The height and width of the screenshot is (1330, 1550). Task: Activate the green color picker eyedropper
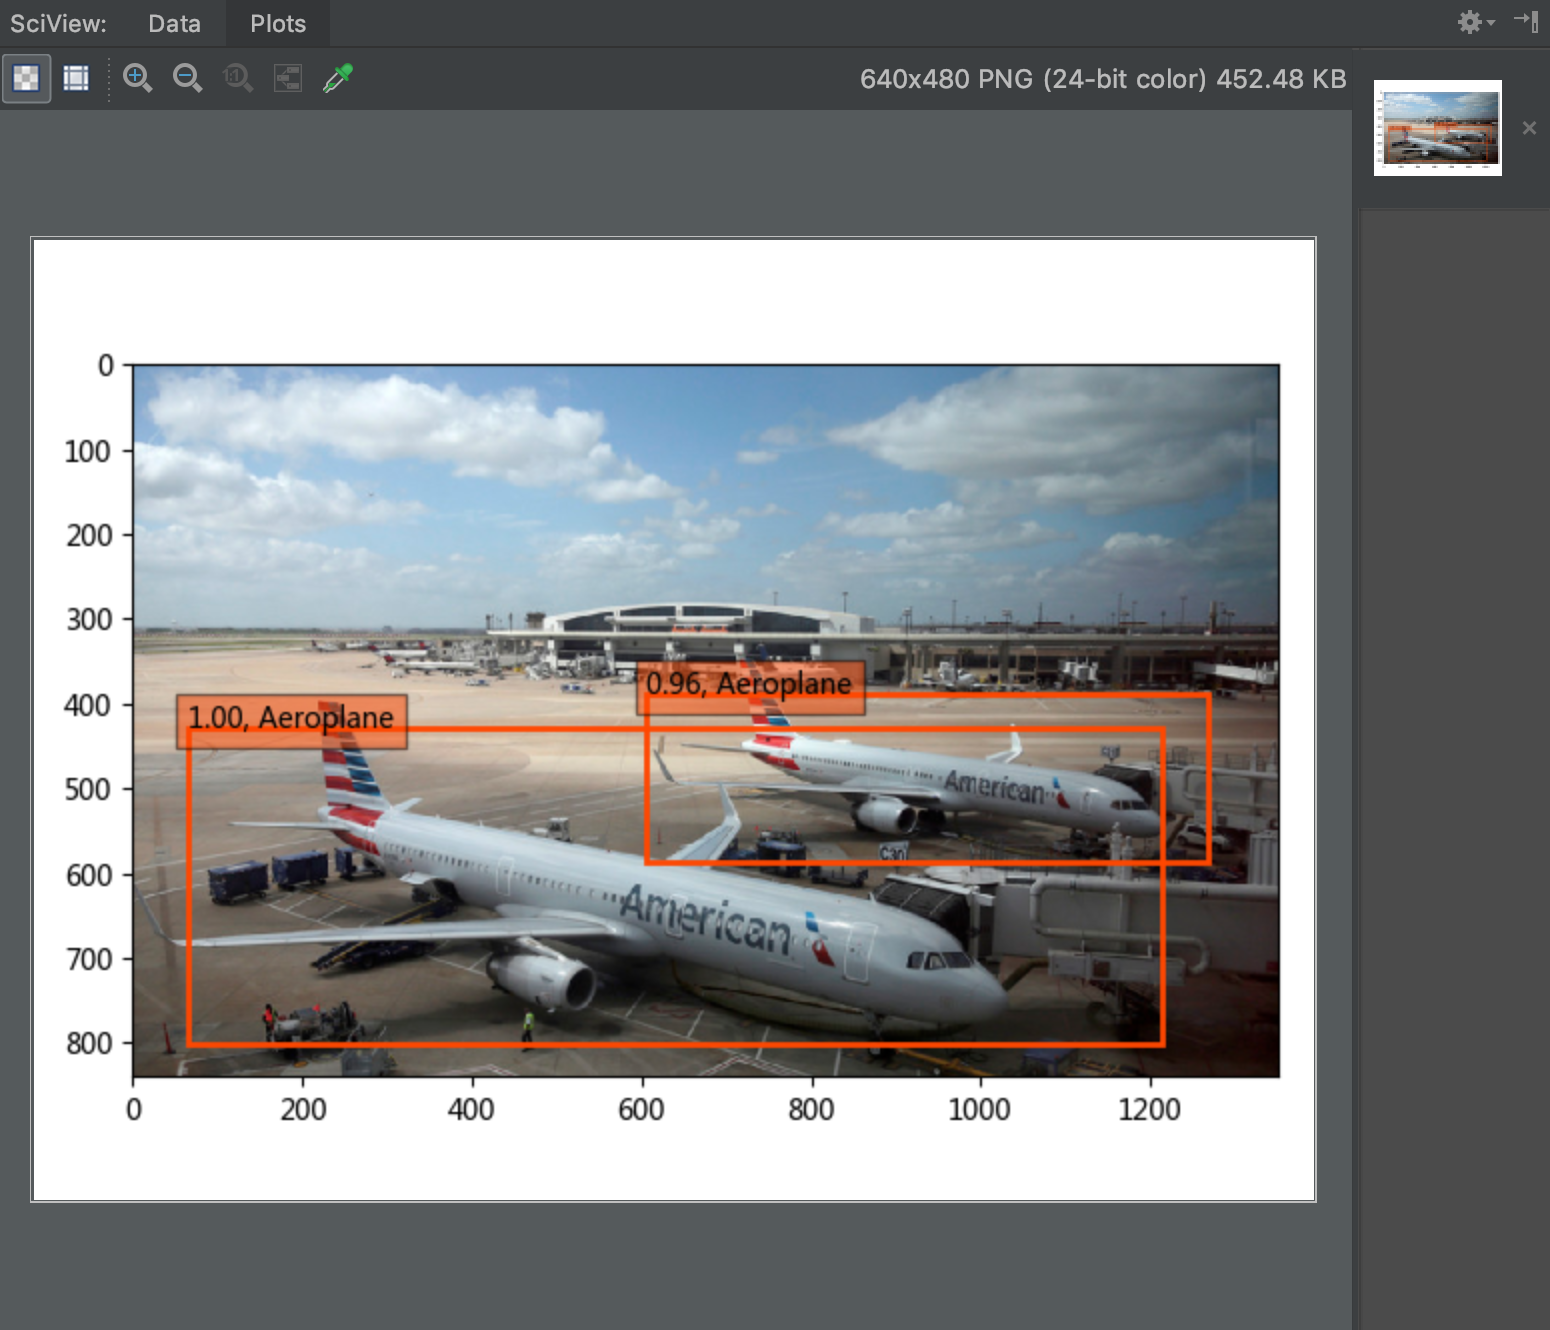point(338,78)
